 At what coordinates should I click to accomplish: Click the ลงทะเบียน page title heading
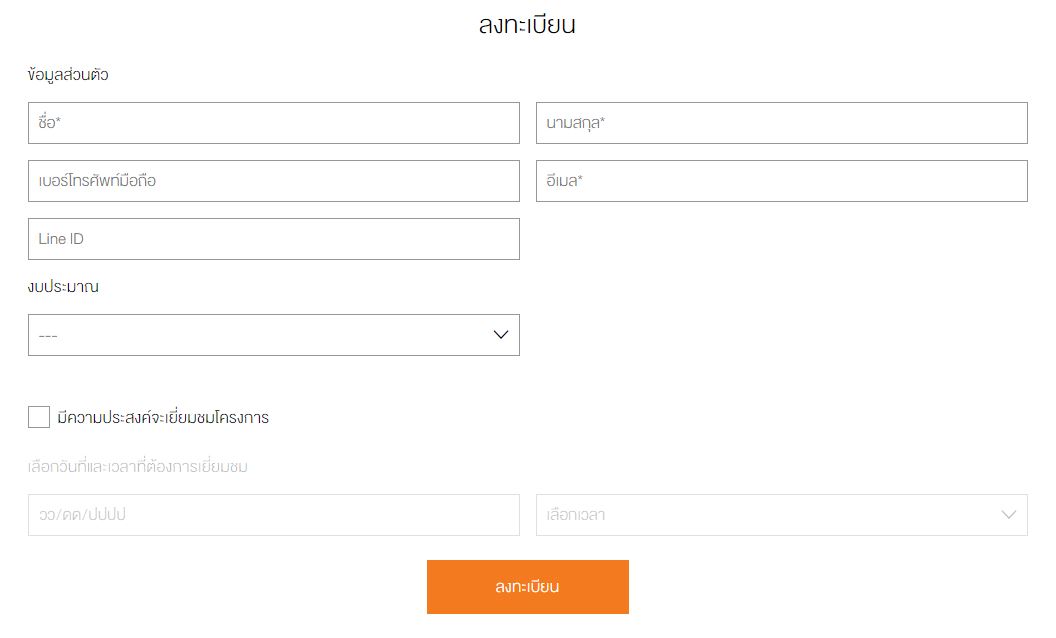point(527,25)
